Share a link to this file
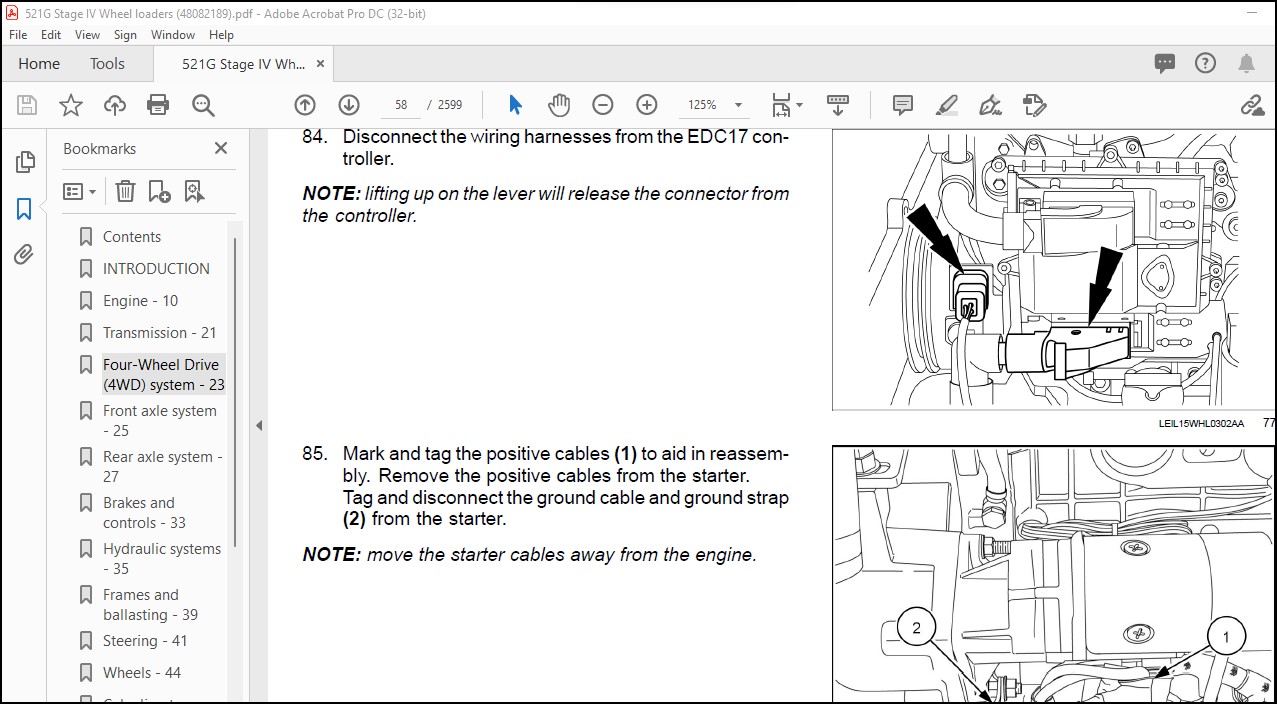The image size is (1277, 704). pos(1252,105)
